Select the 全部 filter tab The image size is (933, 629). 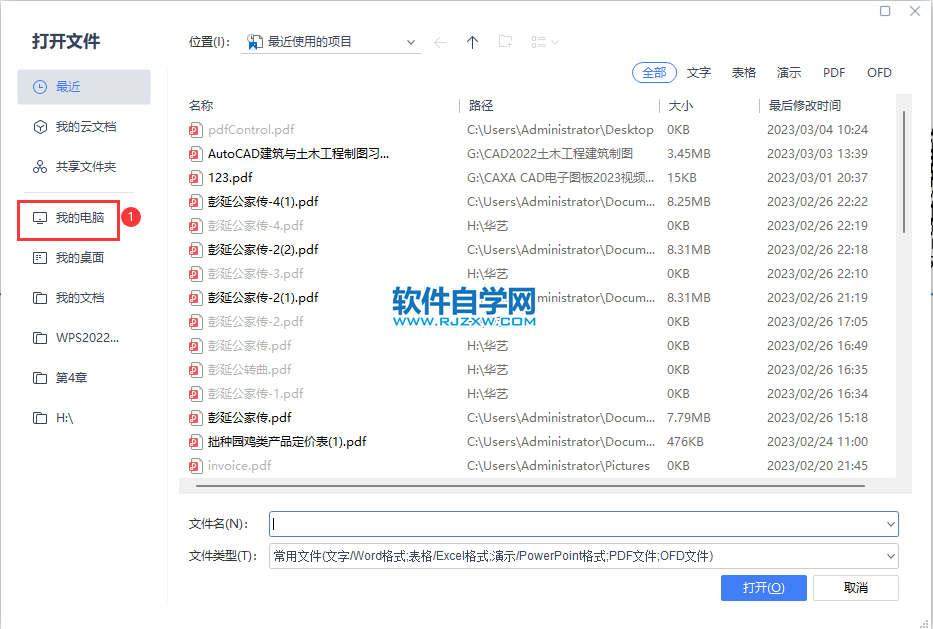(654, 72)
